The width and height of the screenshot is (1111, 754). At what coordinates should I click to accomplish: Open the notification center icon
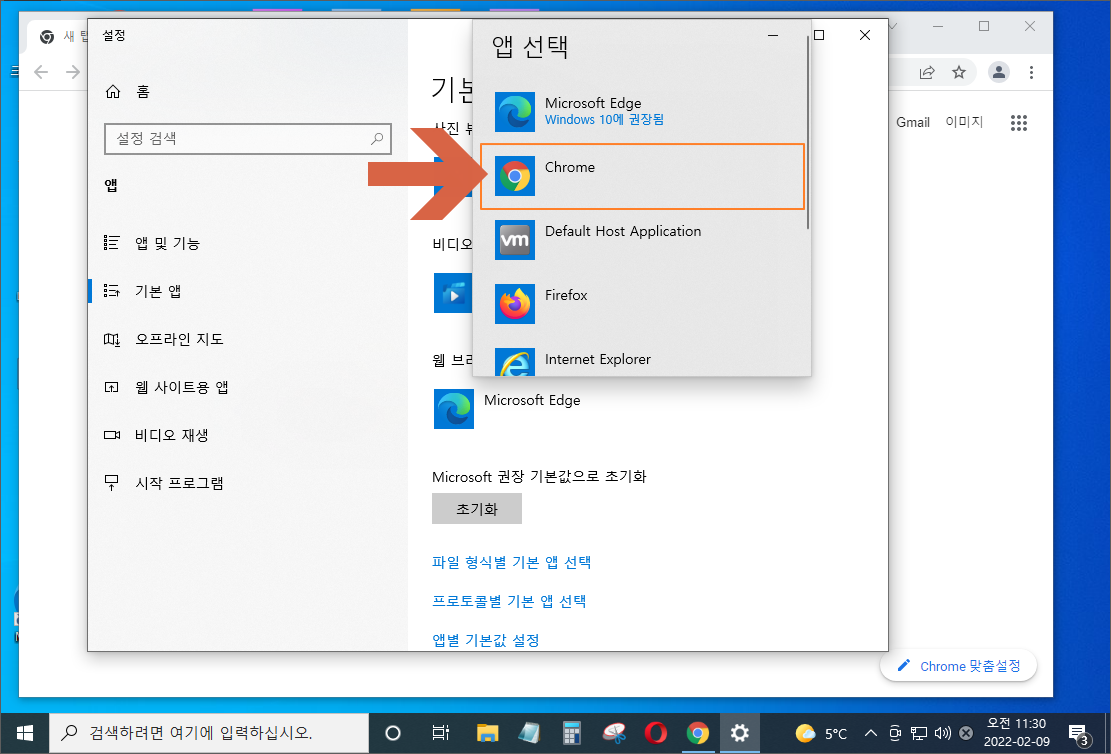click(1078, 733)
